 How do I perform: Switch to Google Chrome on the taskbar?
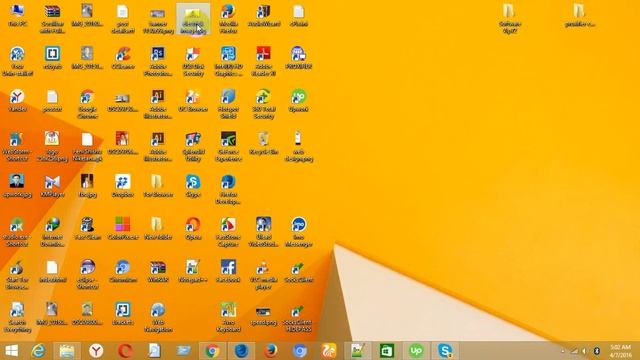click(212, 351)
